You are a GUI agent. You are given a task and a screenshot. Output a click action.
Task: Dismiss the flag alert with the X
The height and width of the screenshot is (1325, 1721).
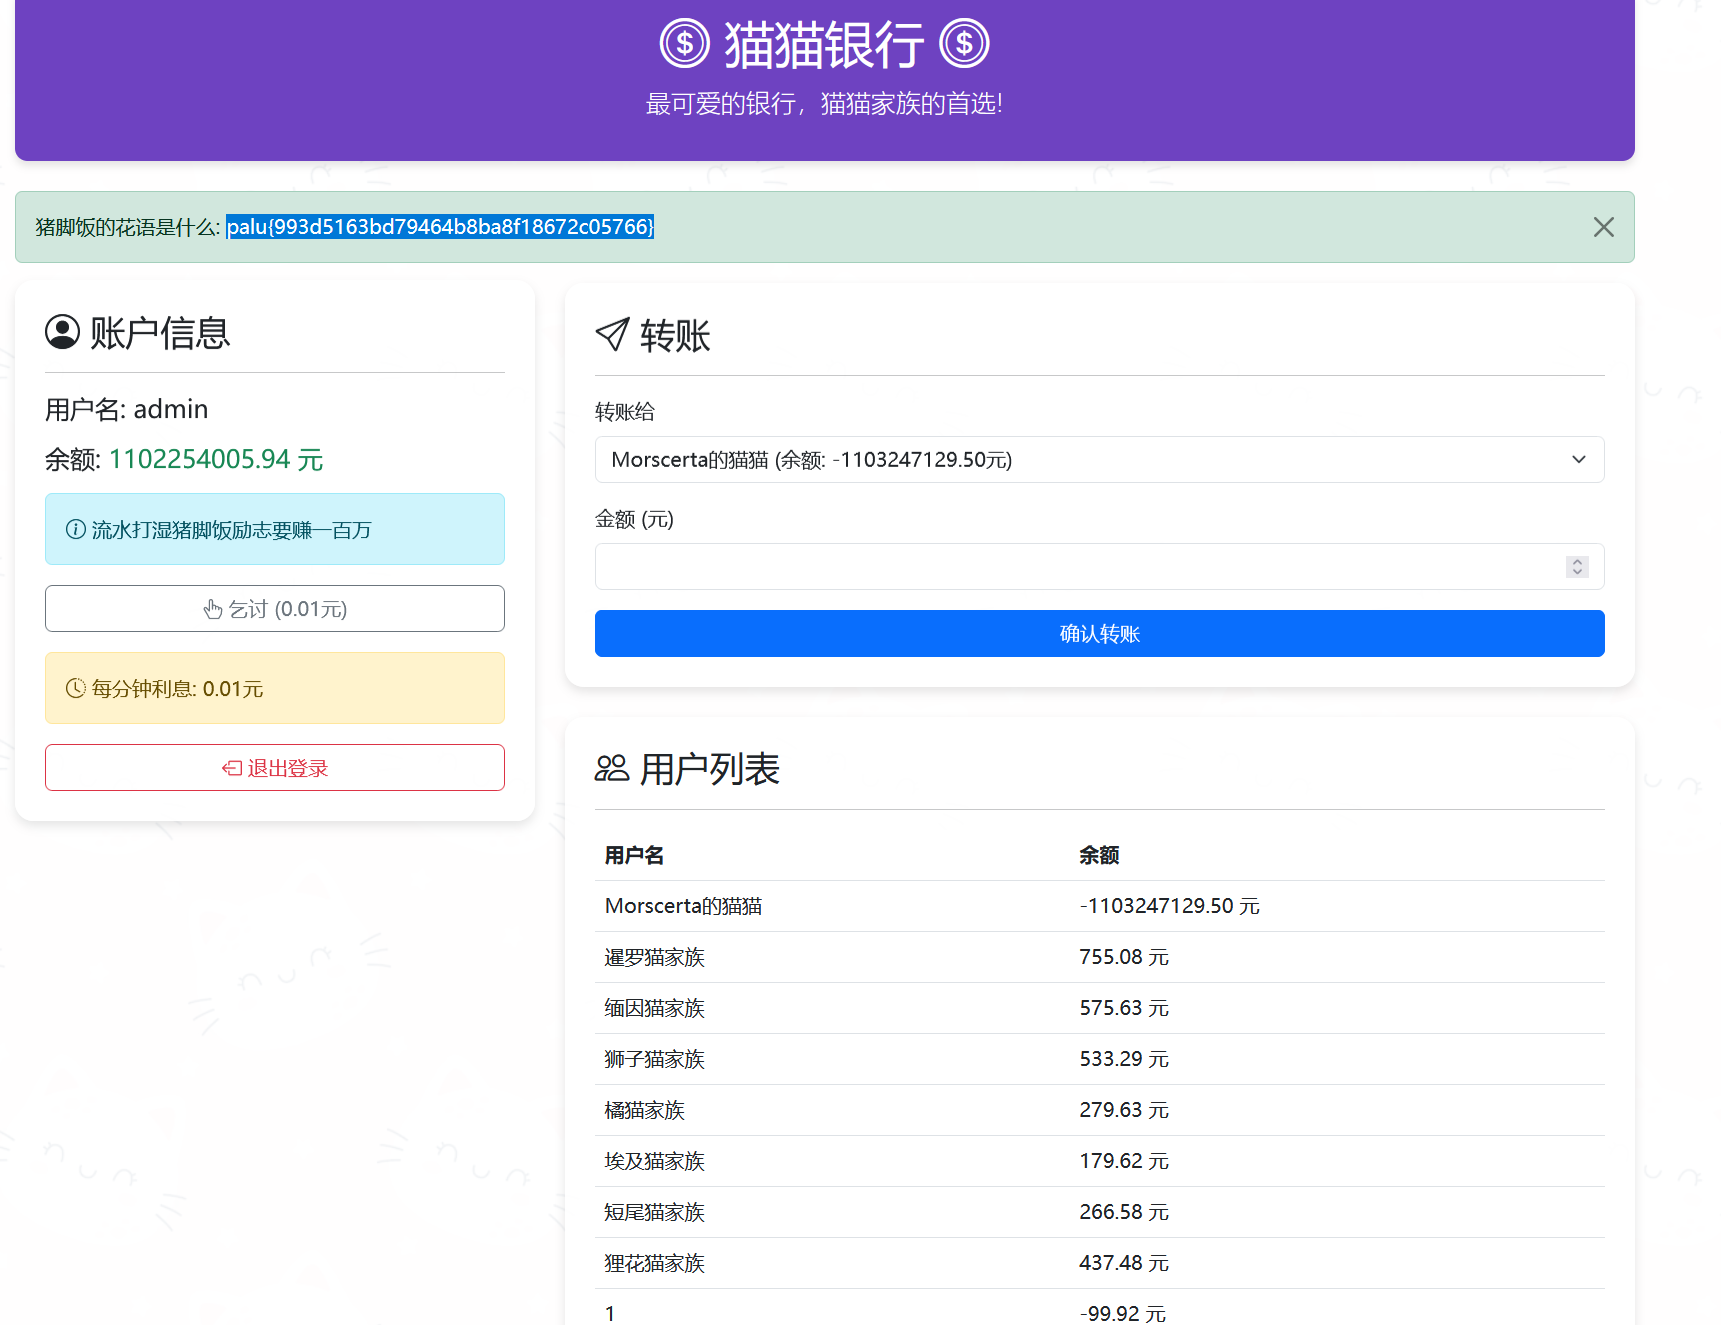point(1603,227)
